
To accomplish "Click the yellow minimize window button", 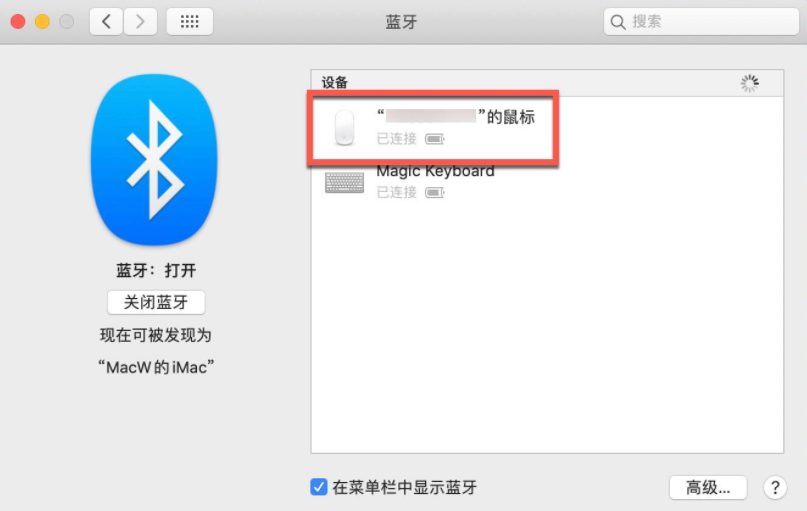I will (x=42, y=22).
